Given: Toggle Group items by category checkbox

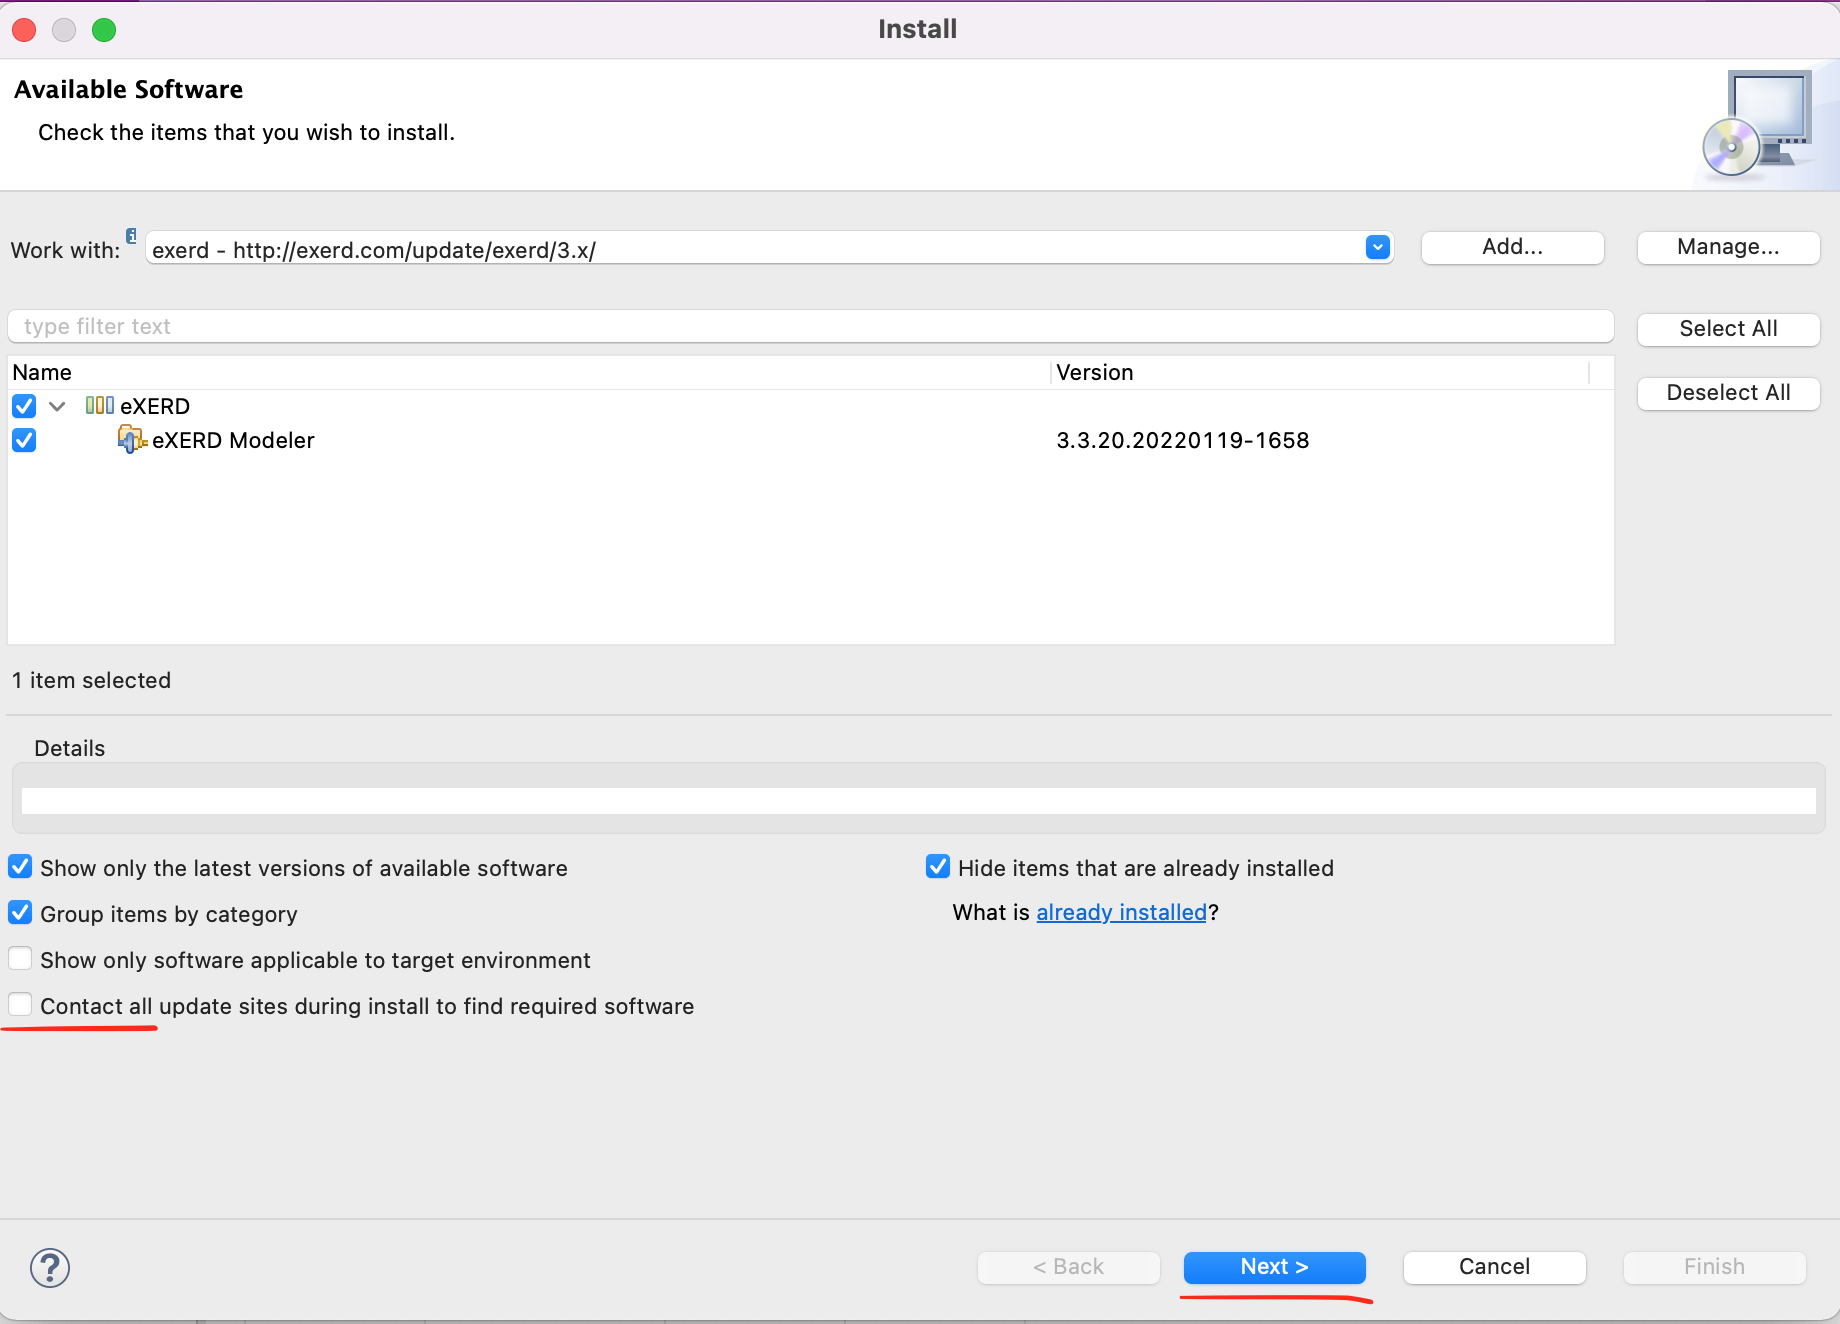Looking at the screenshot, I should click(20, 912).
